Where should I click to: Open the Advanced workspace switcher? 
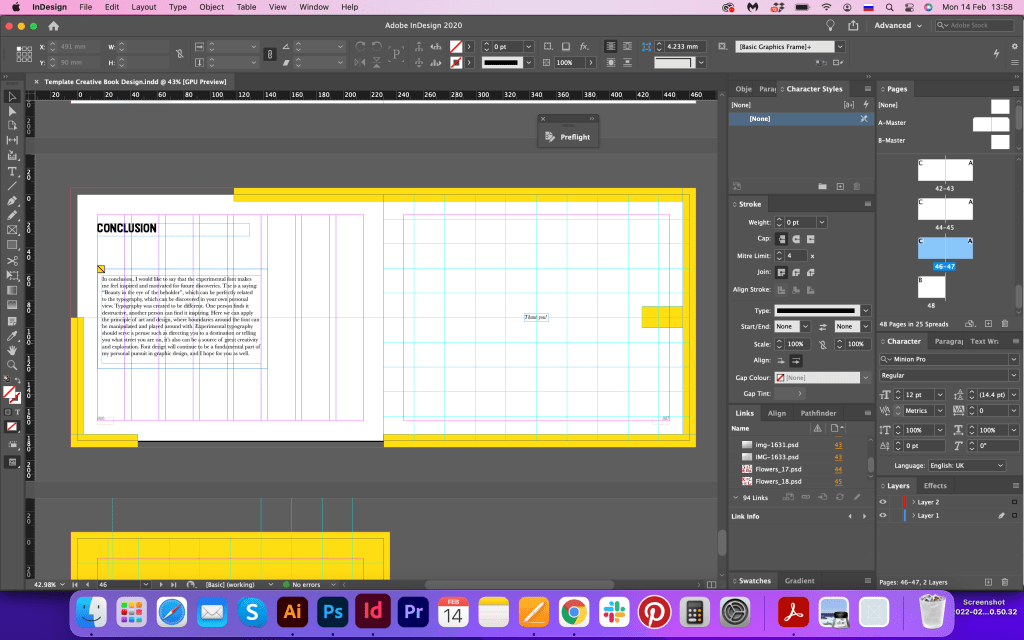897,25
